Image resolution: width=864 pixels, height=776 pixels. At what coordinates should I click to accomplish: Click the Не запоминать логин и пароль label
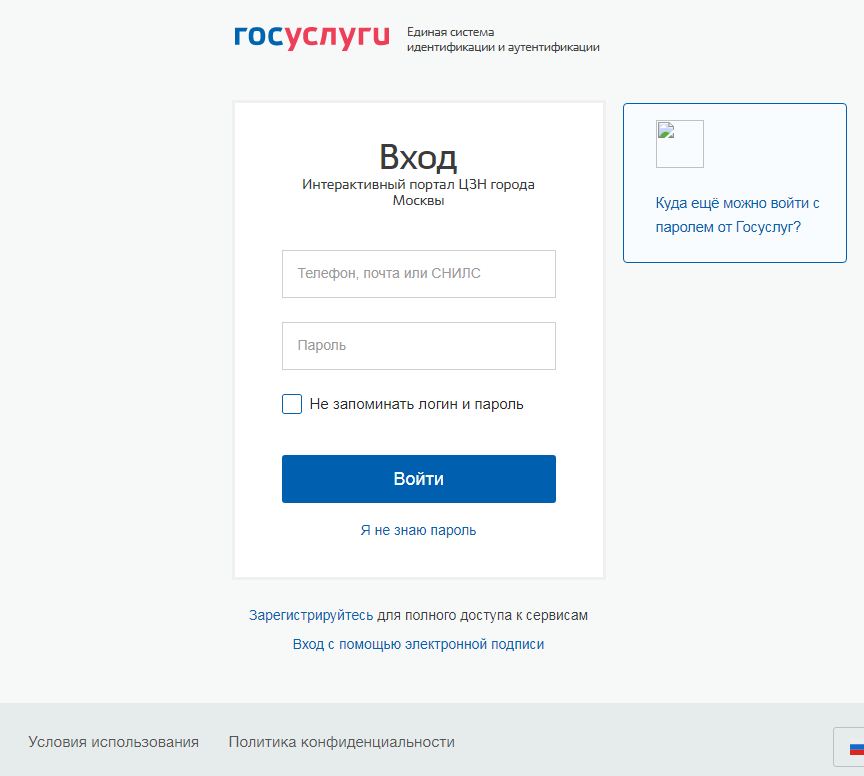point(417,404)
